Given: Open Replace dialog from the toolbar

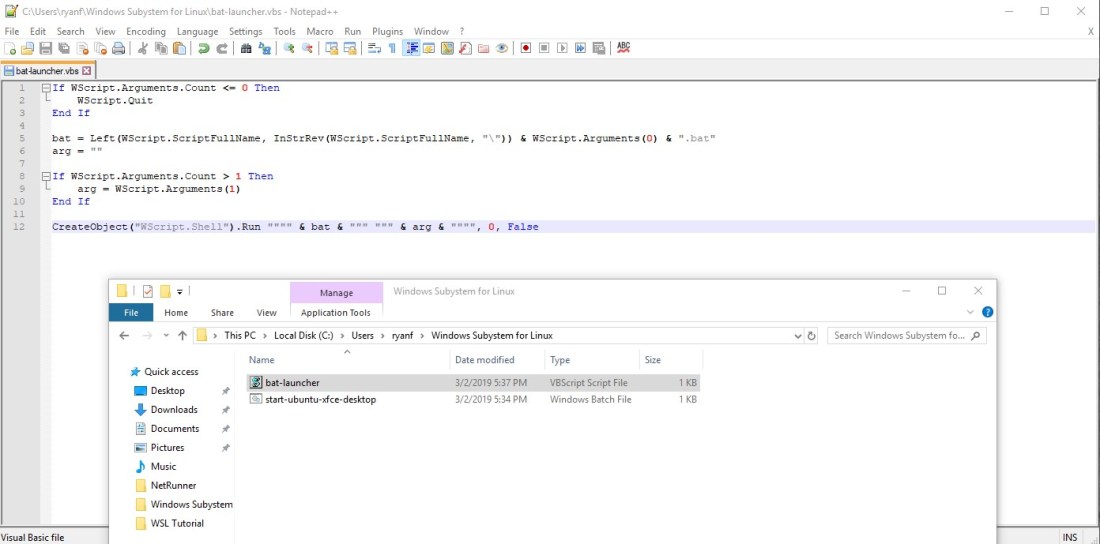Looking at the screenshot, I should pyautogui.click(x=264, y=48).
